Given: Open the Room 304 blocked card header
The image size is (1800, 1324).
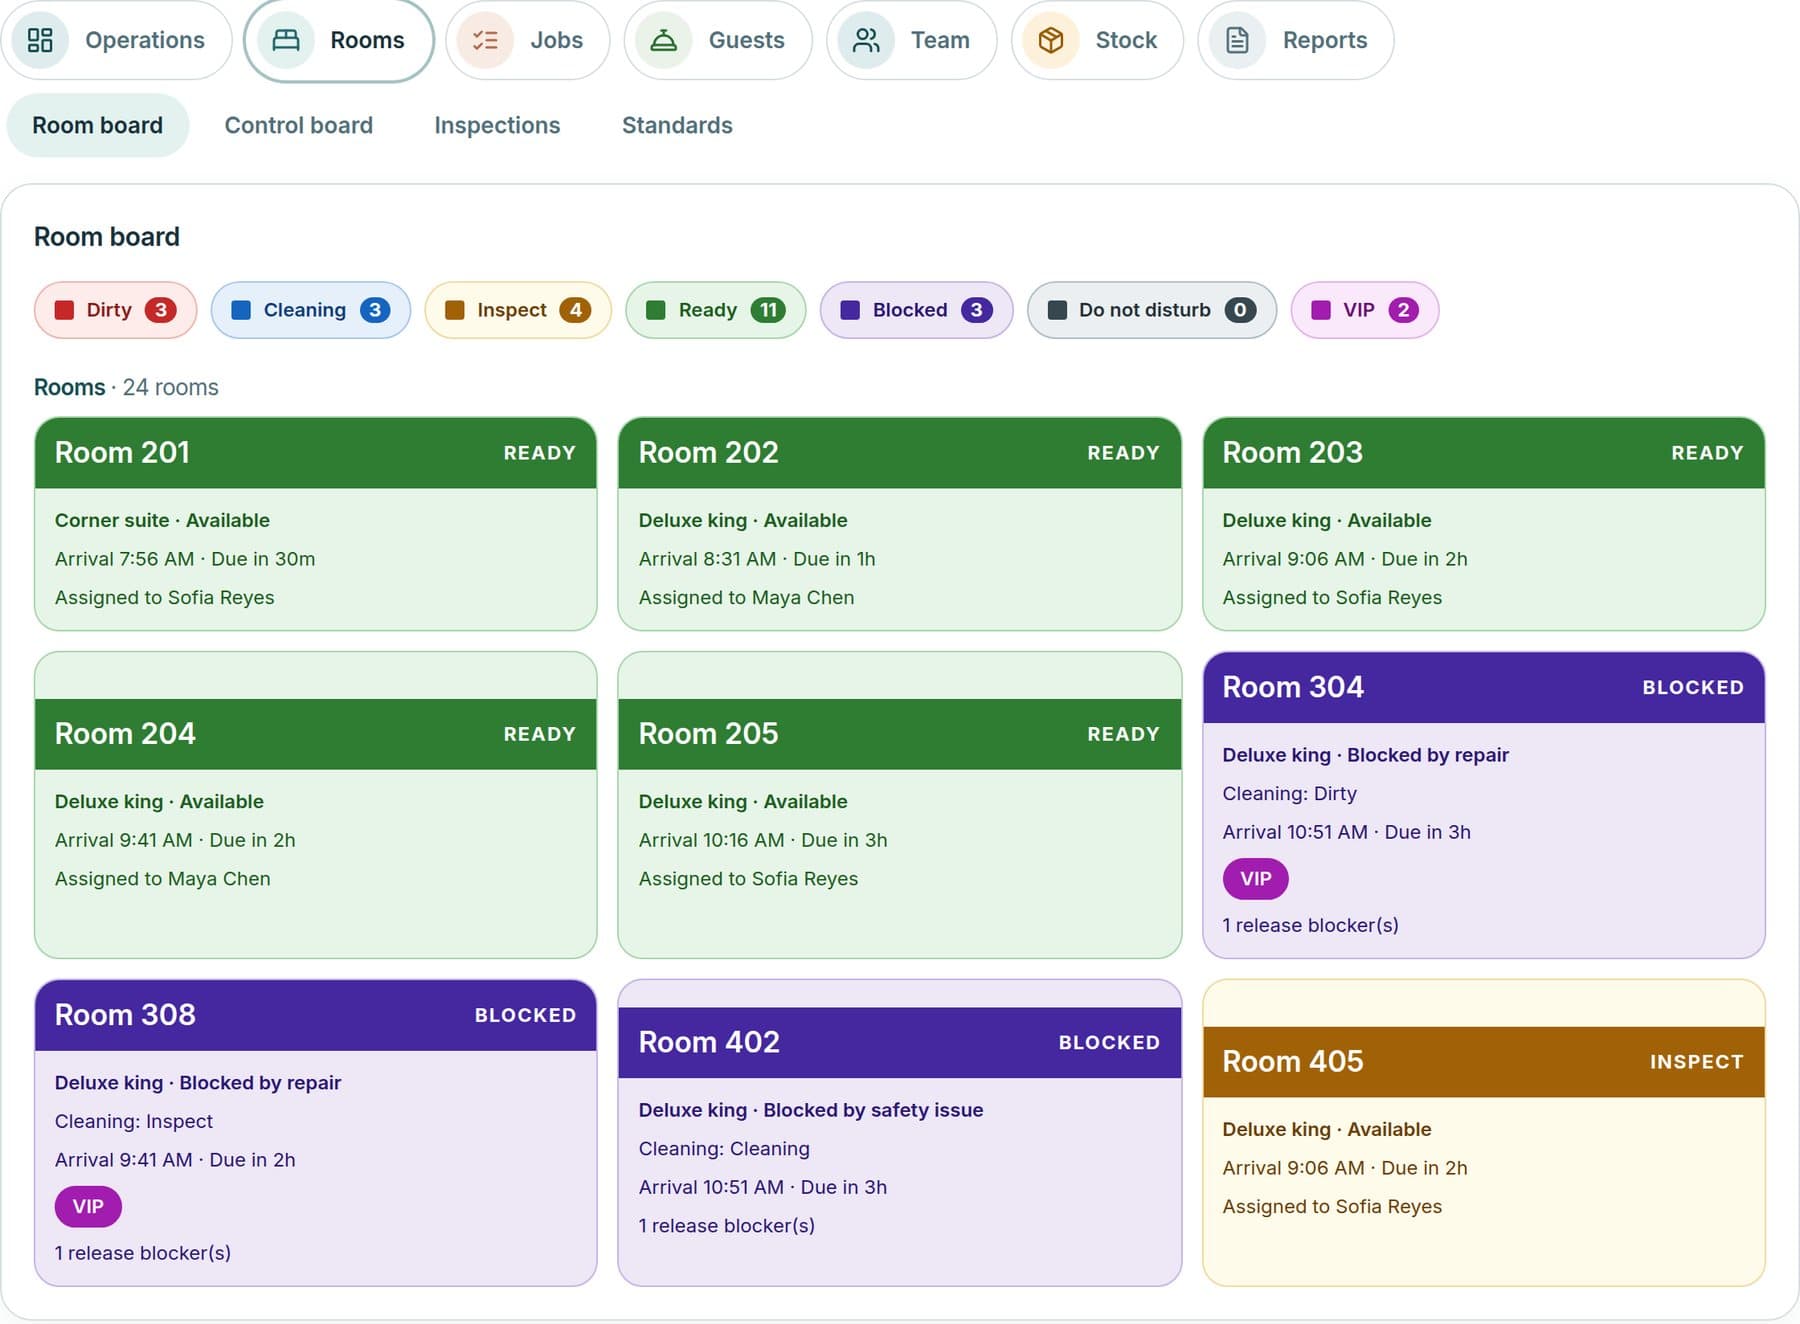Looking at the screenshot, I should pyautogui.click(x=1484, y=688).
